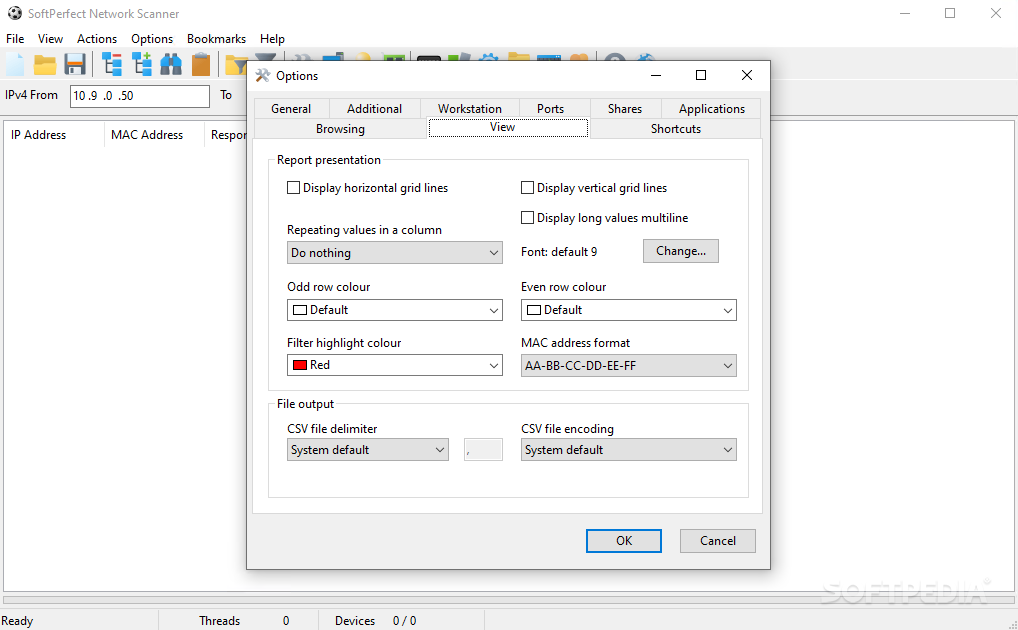Click the SoftPerfect Network Scanner app icon

click(x=14, y=14)
